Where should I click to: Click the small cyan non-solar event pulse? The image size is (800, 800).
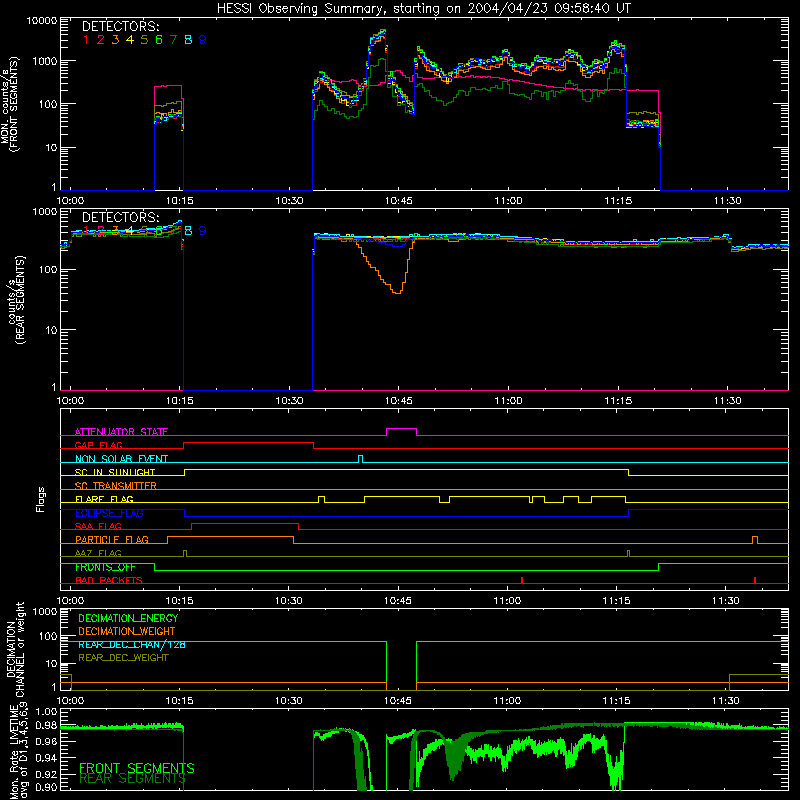[361, 457]
